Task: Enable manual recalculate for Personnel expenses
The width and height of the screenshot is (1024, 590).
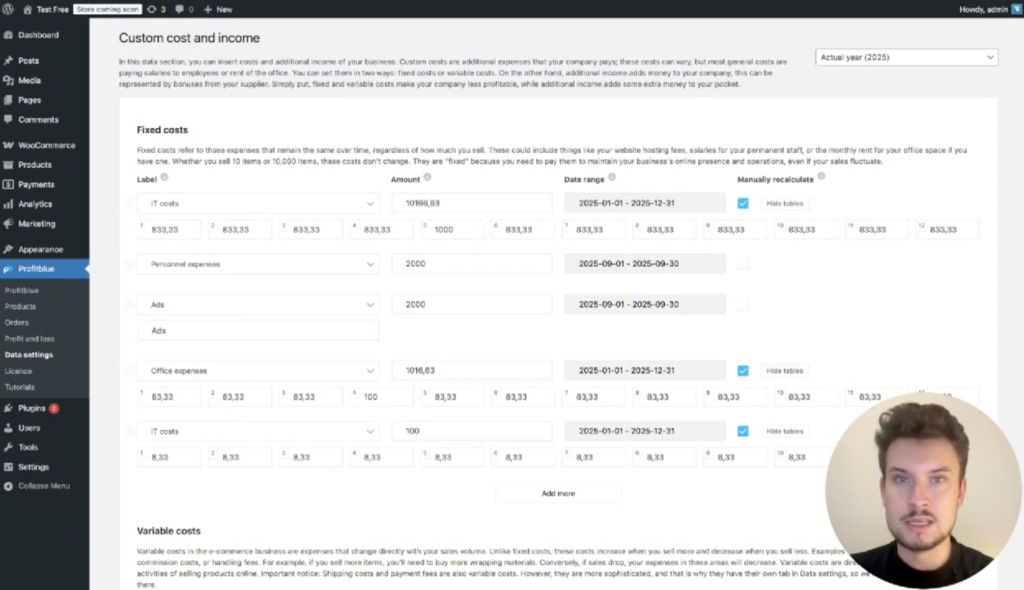Action: click(x=742, y=264)
